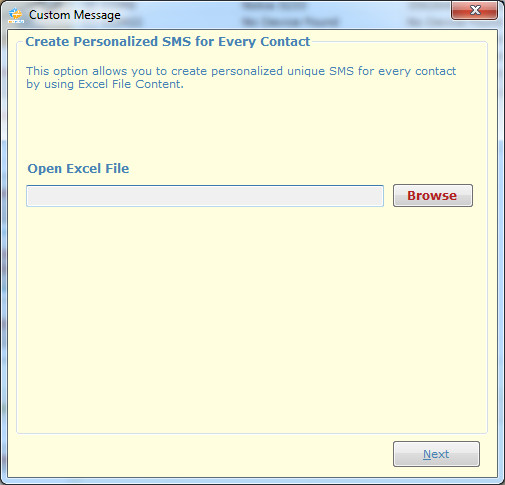Click the 'by using Excel File Content' line
This screenshot has width=505, height=485.
[105, 84]
